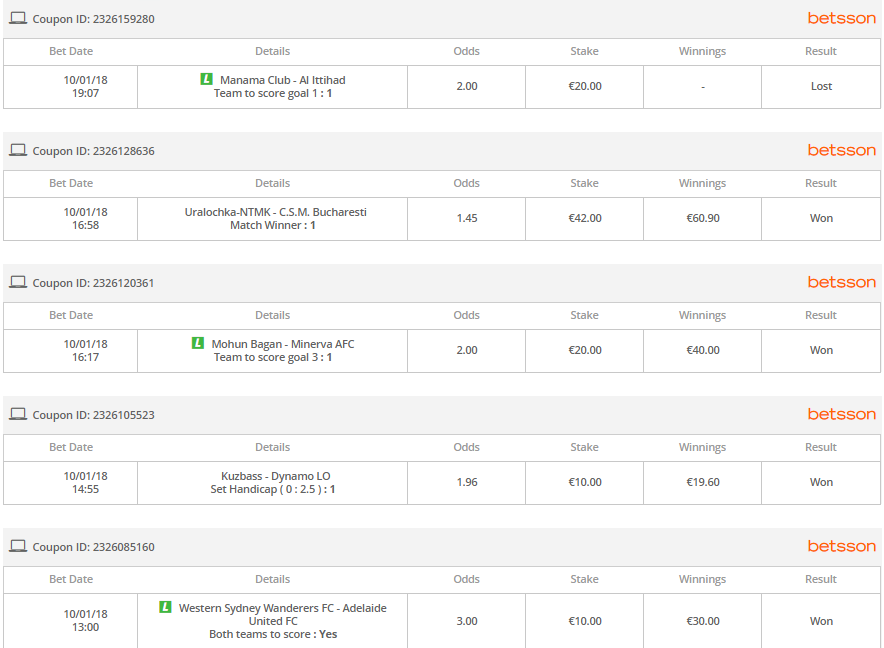884x648 pixels.
Task: Click green live icon next to Manama Club
Action: click(x=207, y=79)
